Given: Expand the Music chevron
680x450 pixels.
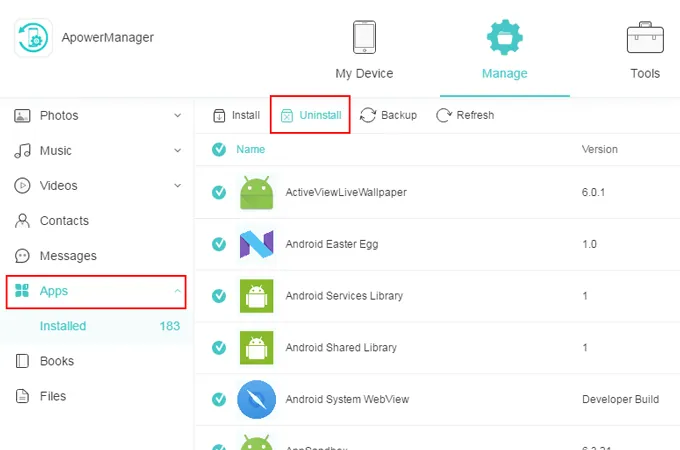Looking at the screenshot, I should tap(177, 150).
